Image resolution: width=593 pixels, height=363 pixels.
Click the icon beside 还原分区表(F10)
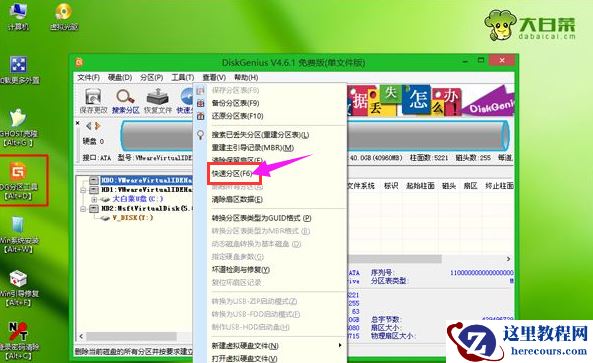200,116
